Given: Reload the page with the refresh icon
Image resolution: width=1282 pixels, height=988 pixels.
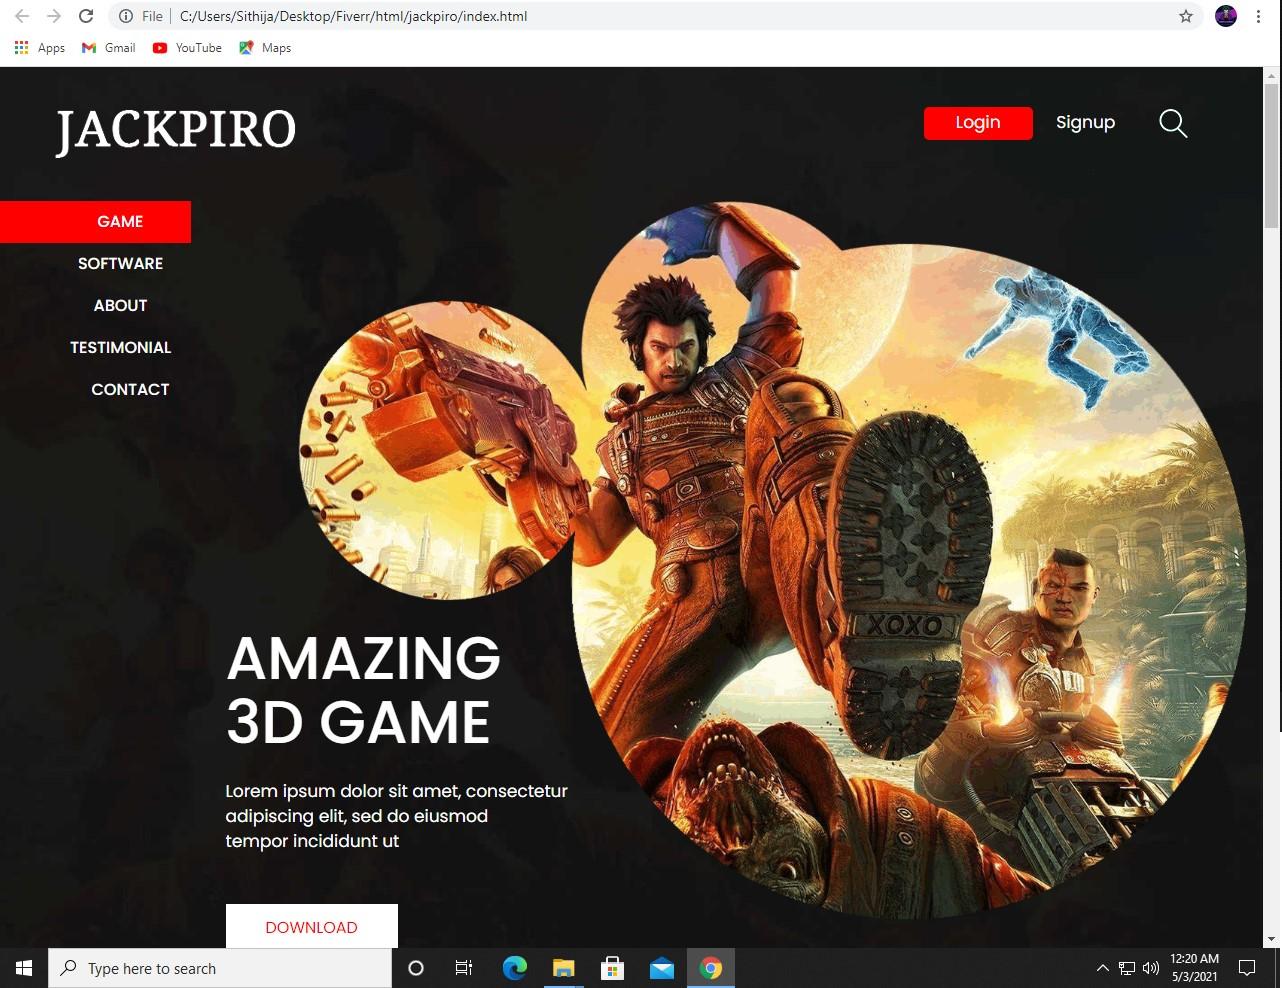Looking at the screenshot, I should click(86, 16).
